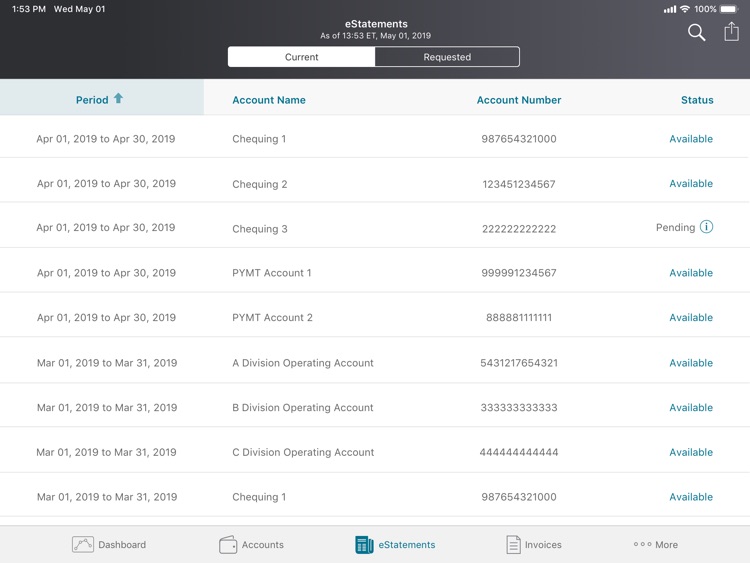Go to the Invoices tab label
Image resolution: width=750 pixels, height=563 pixels.
(543, 544)
